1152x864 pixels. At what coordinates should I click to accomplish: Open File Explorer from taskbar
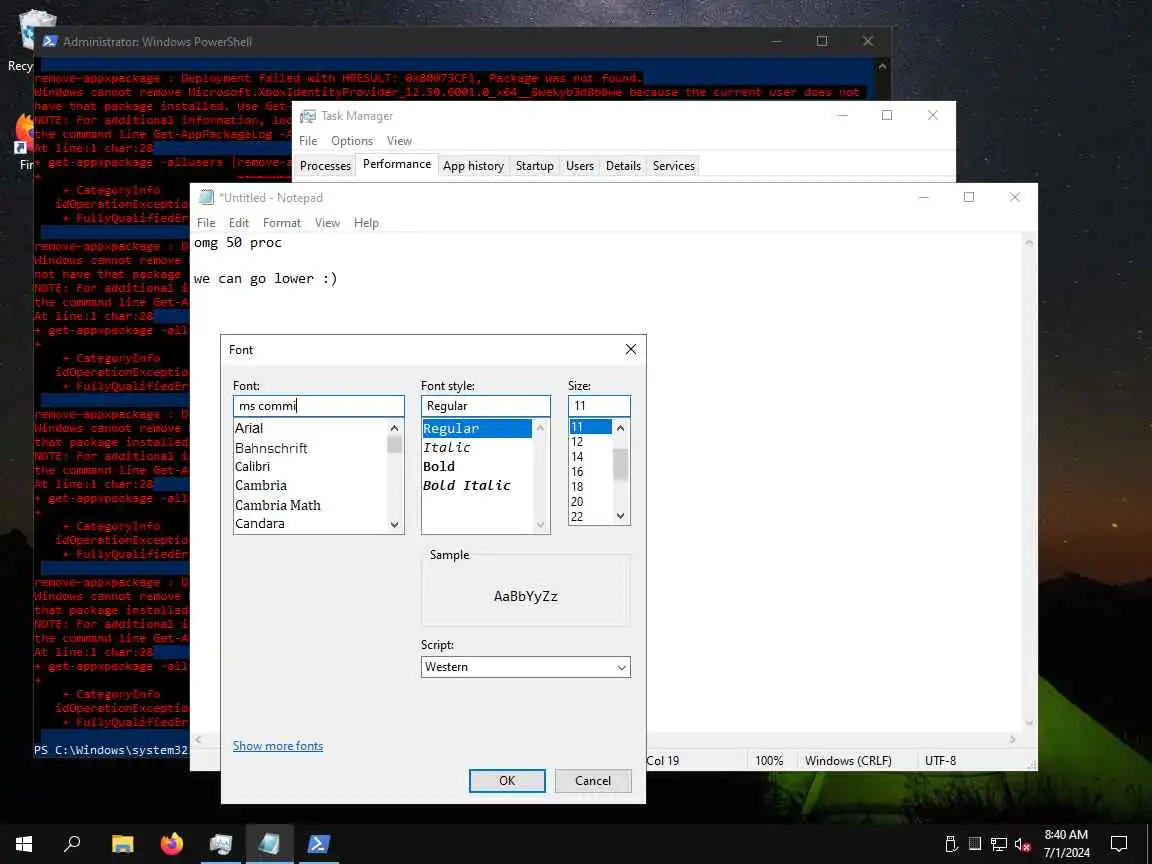pos(123,843)
